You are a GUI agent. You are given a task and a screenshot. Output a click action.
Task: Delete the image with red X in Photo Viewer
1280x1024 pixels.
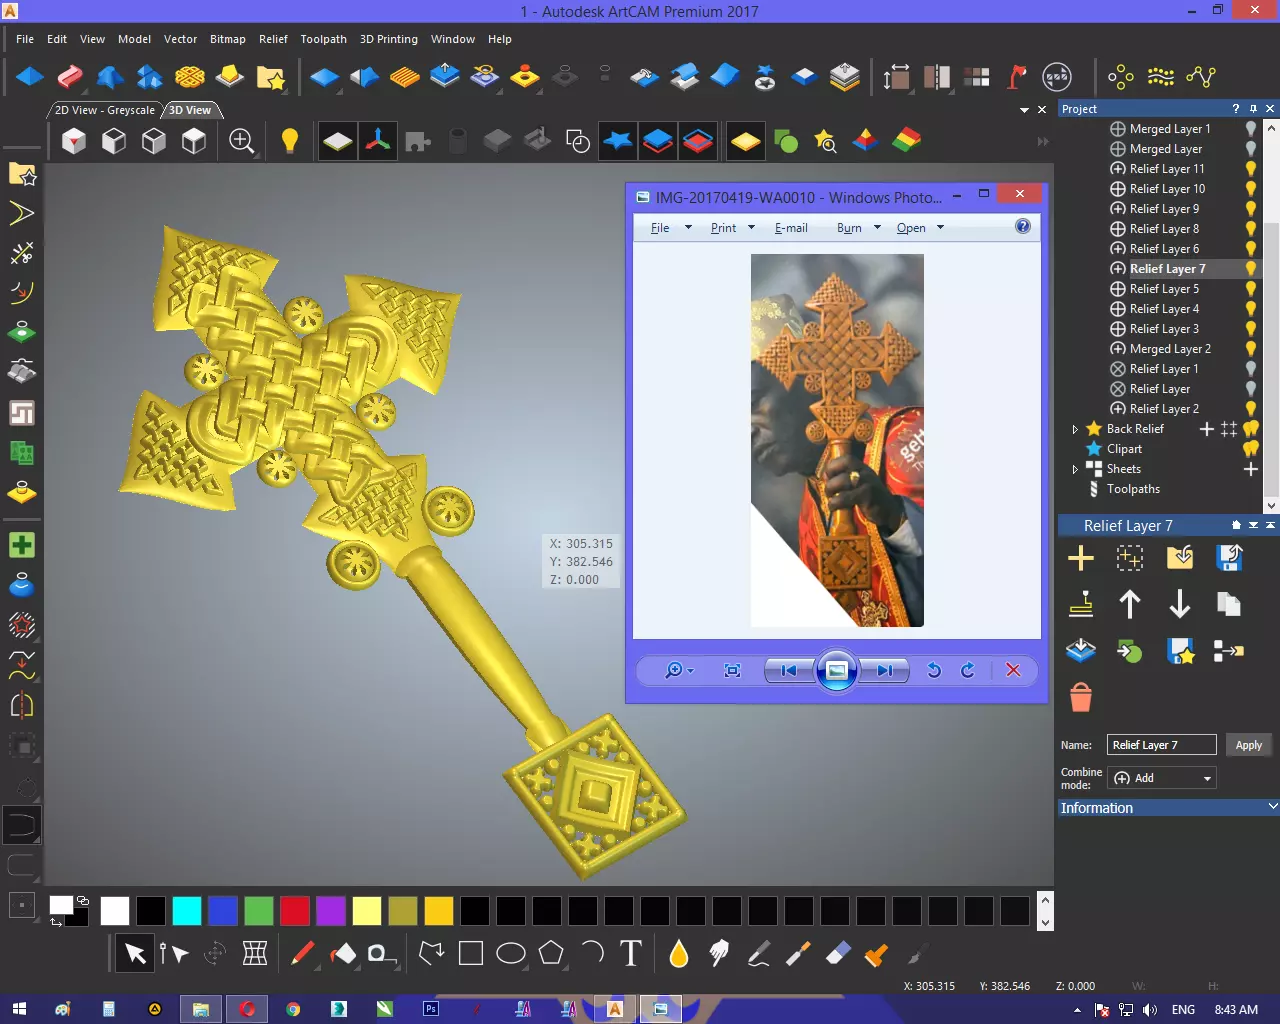pos(1013,670)
